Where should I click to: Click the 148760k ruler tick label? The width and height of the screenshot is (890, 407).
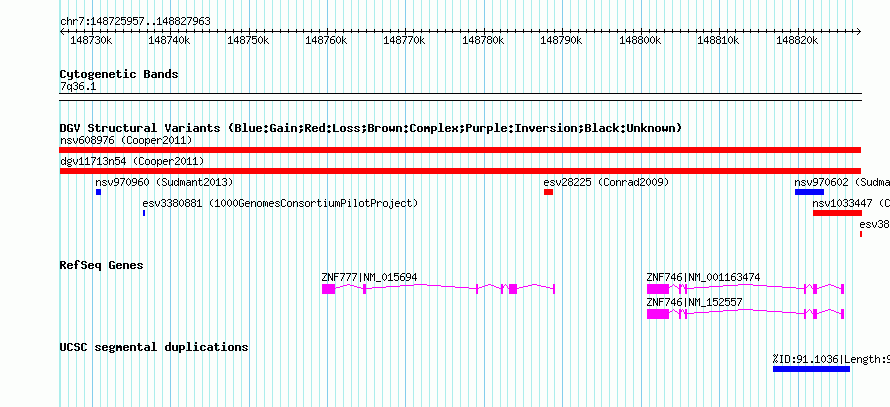(327, 40)
